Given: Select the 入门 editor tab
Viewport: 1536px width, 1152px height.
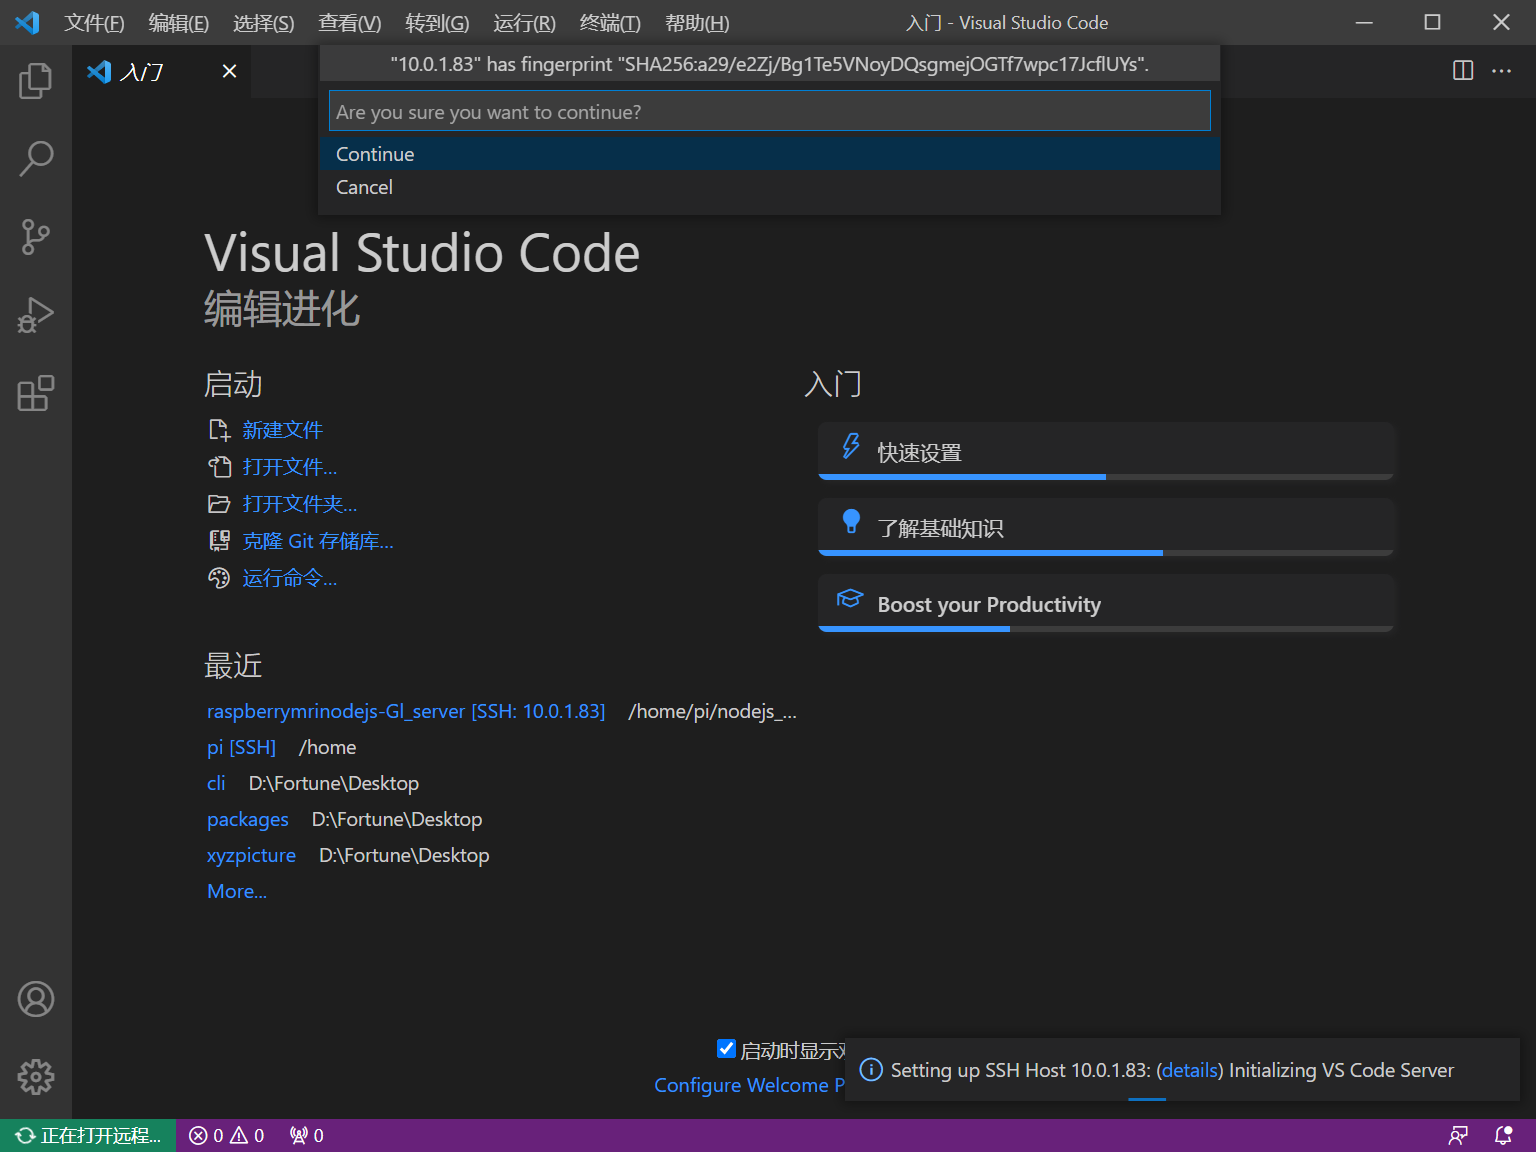Looking at the screenshot, I should (x=162, y=71).
